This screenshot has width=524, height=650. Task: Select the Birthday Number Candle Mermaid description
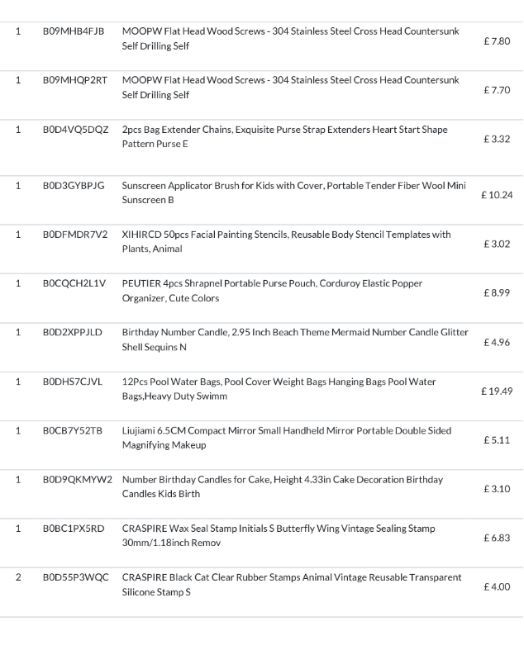pyautogui.click(x=295, y=340)
